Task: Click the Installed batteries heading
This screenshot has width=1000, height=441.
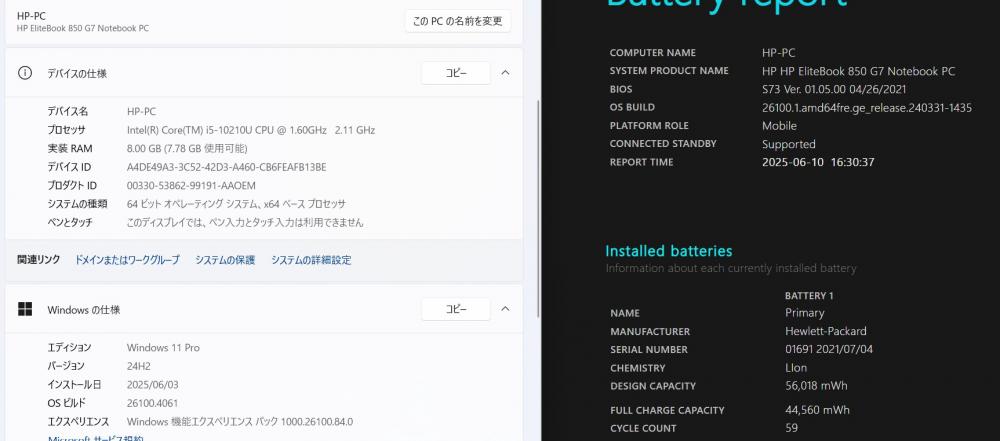Action: point(668,251)
